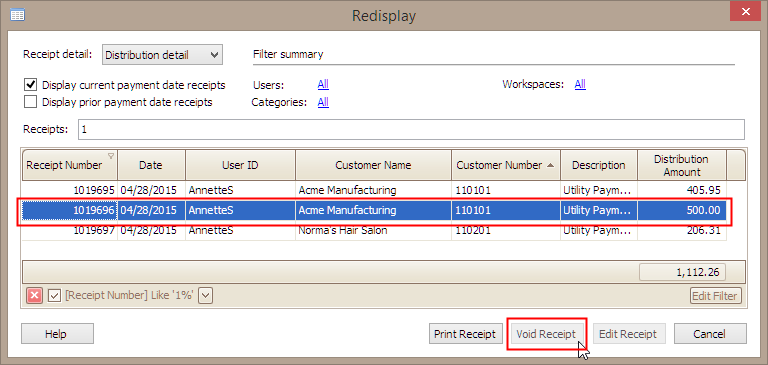
Task: Click the Help button
Action: point(57,334)
